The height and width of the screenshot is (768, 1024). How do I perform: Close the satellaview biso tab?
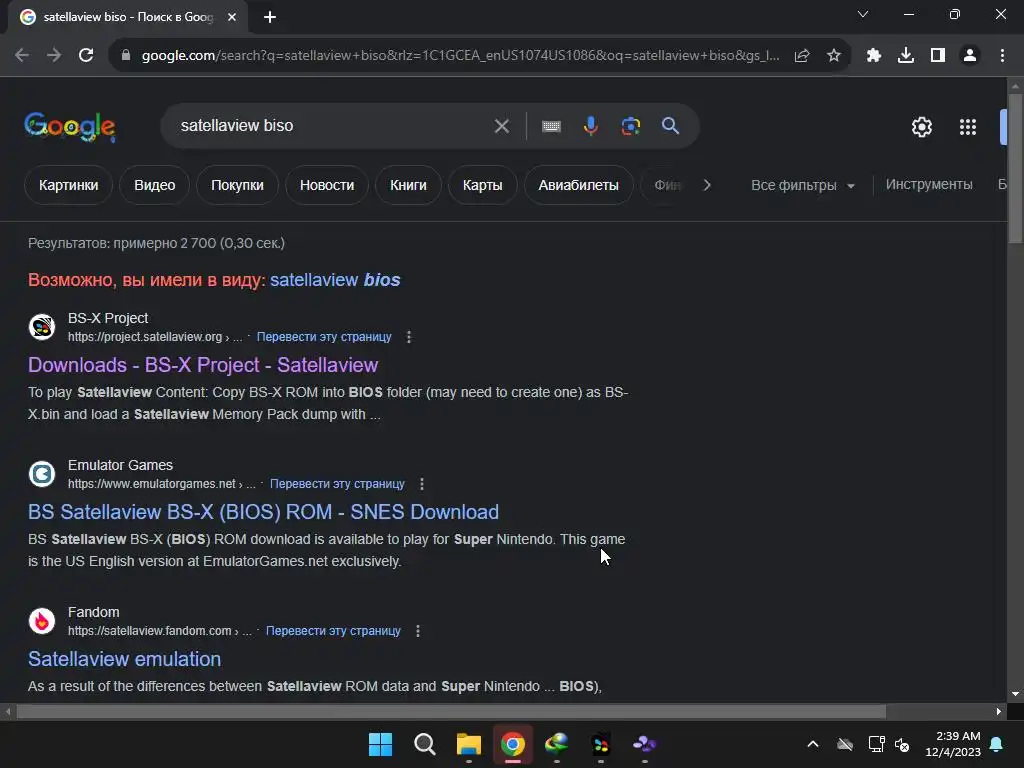232,17
